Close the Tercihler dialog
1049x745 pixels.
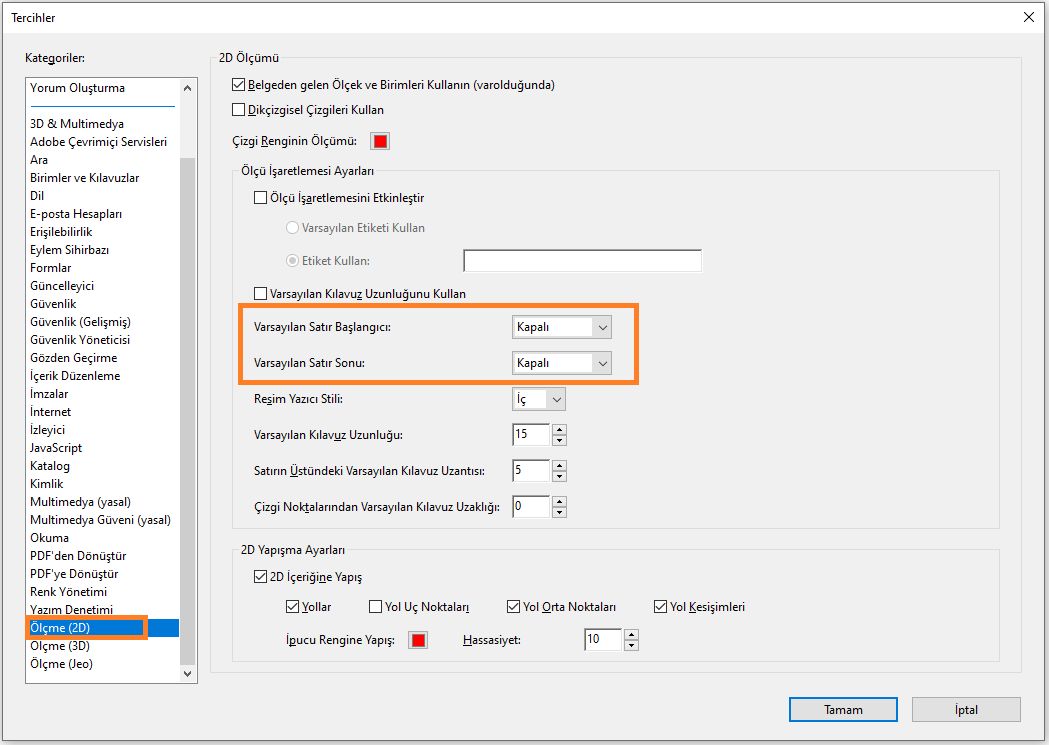click(1029, 17)
